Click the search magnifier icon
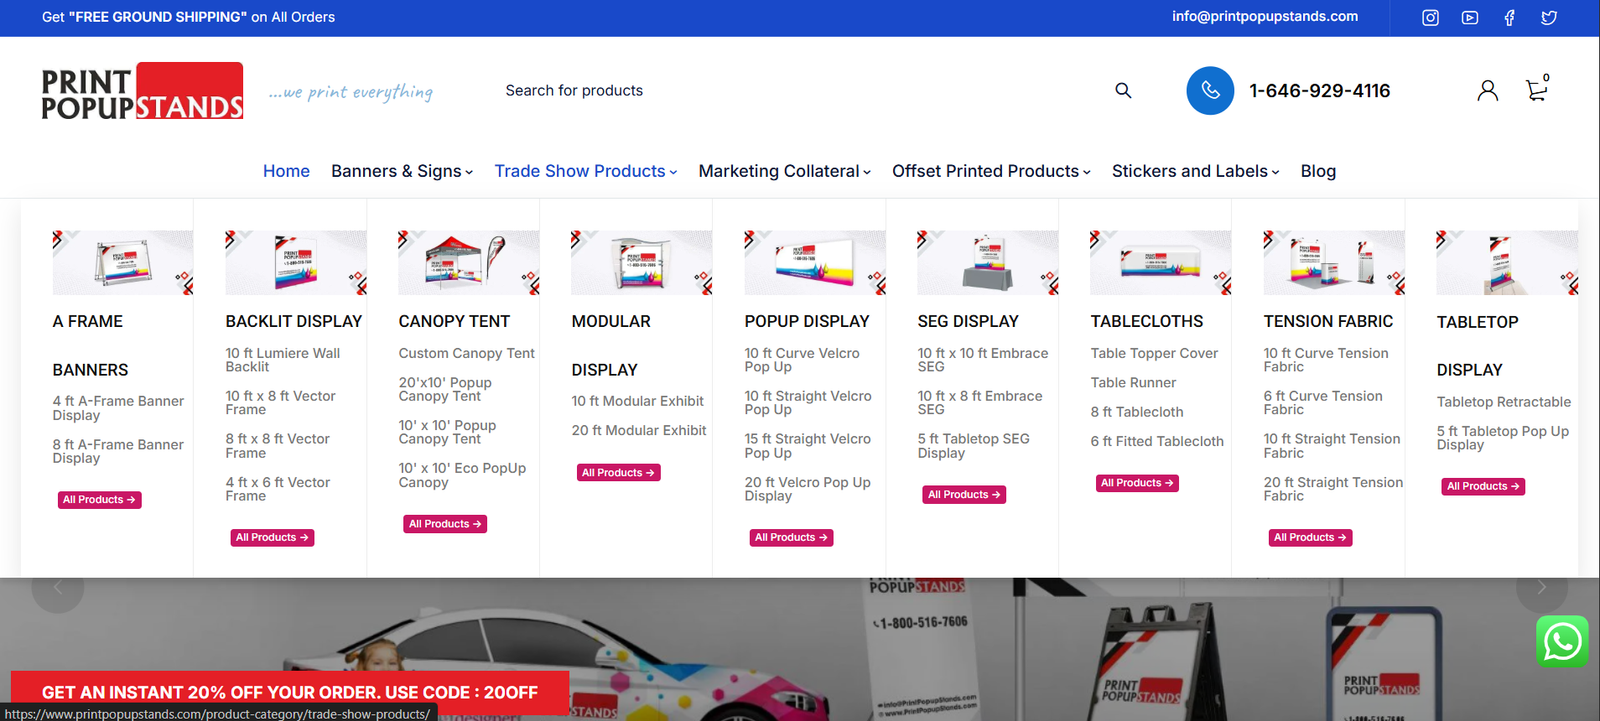Screen dimensions: 1600x721 coord(1123,91)
